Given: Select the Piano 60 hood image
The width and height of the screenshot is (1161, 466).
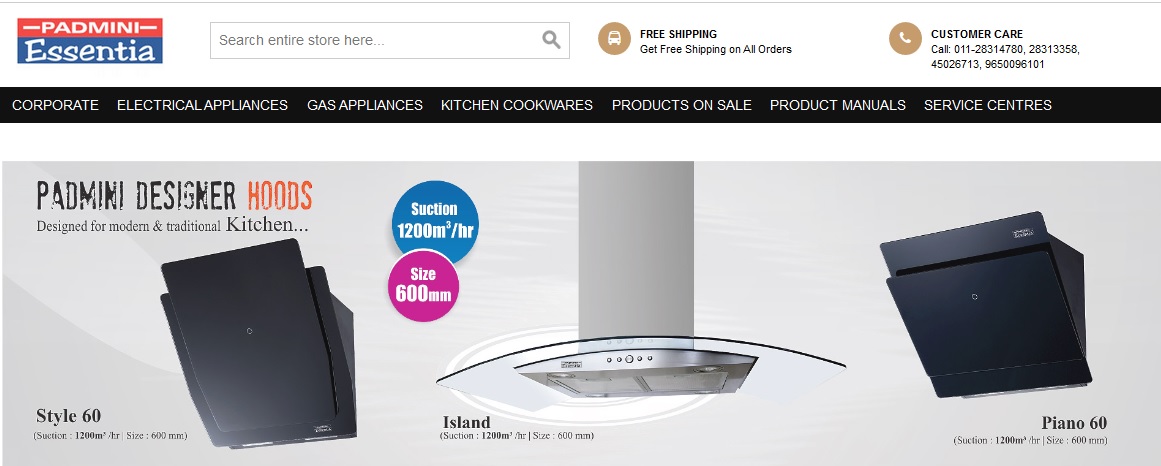Looking at the screenshot, I should [985, 305].
